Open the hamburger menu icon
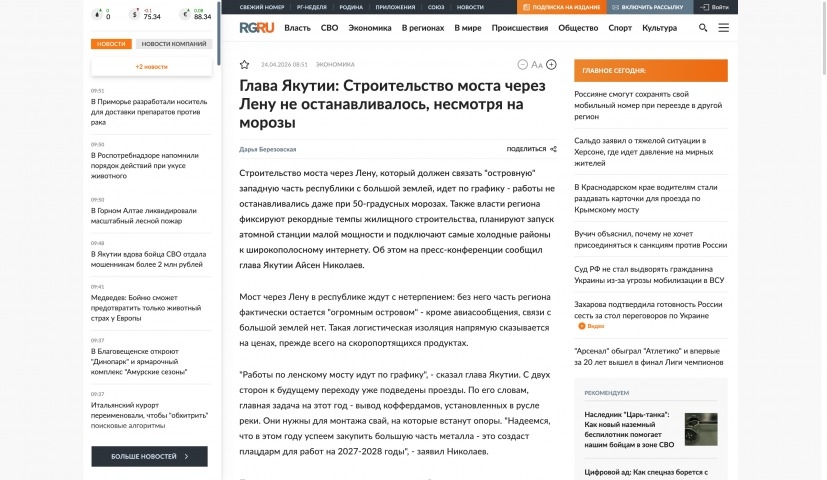This screenshot has height=480, width=827. [724, 28]
